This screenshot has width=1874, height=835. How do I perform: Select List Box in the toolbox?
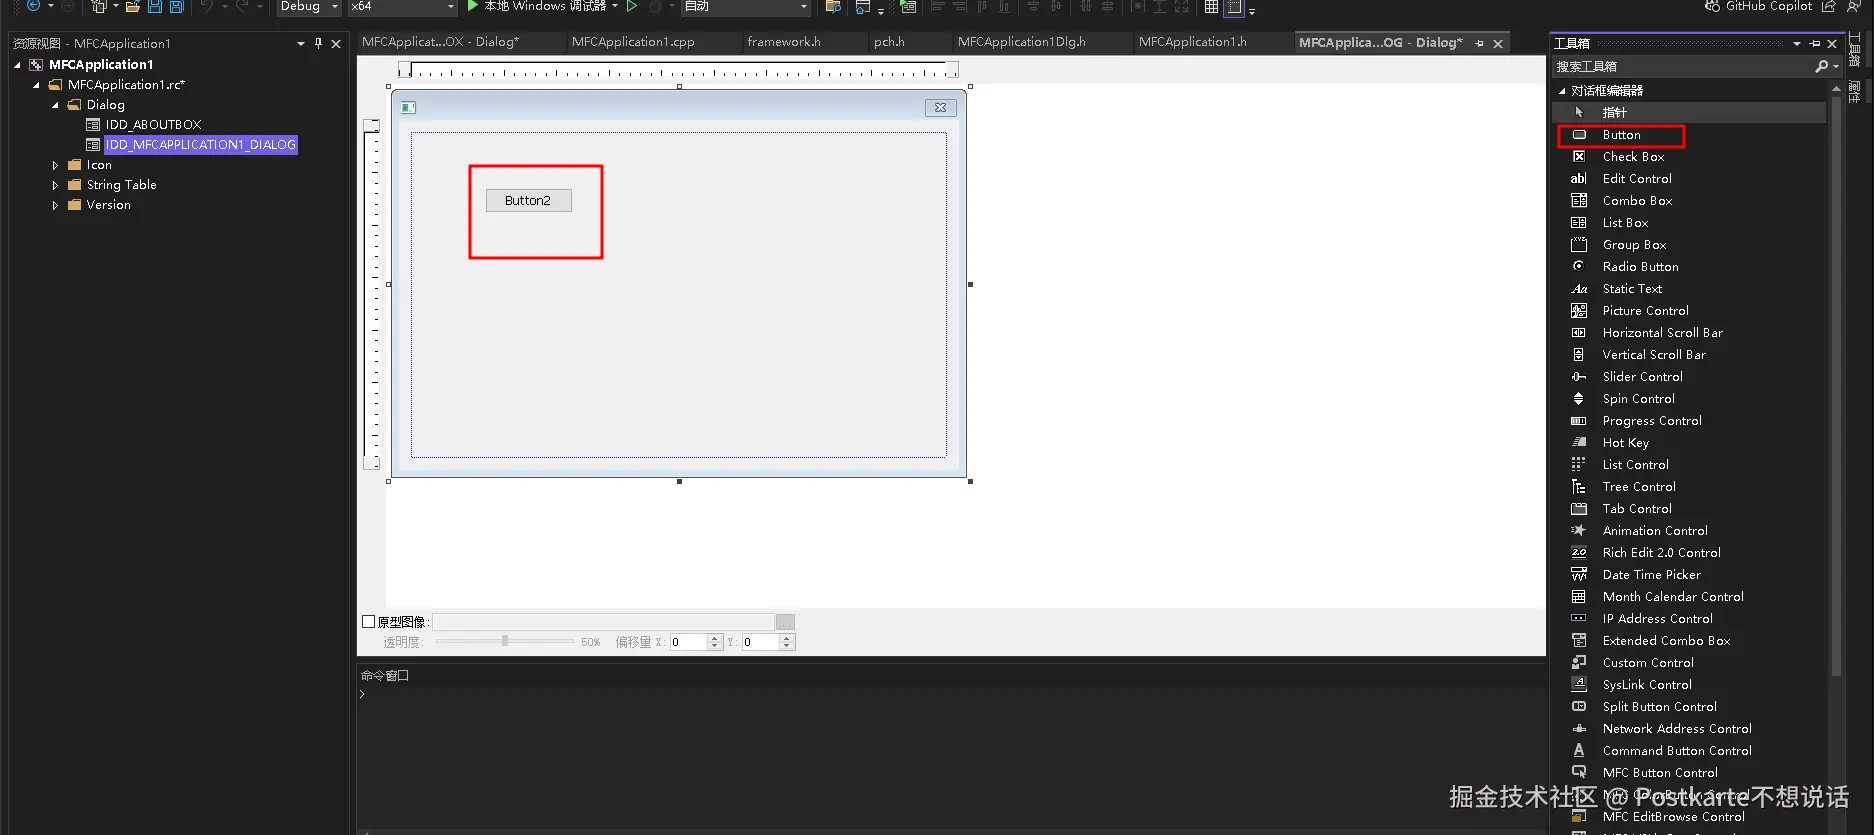1625,223
